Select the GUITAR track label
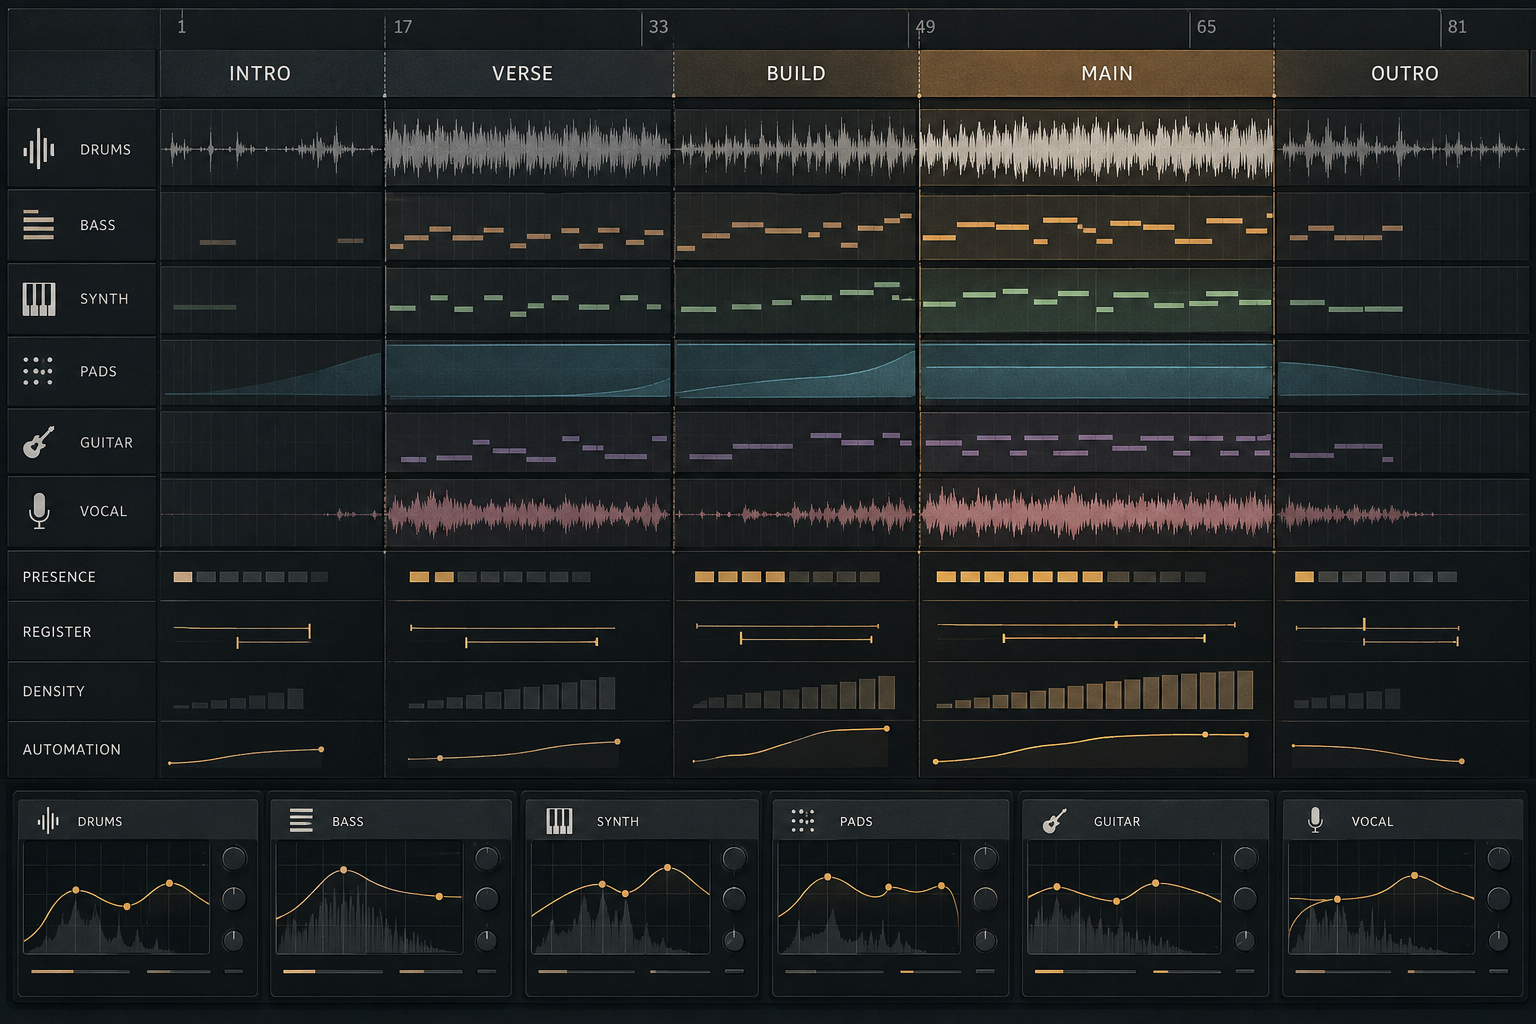 [x=106, y=442]
